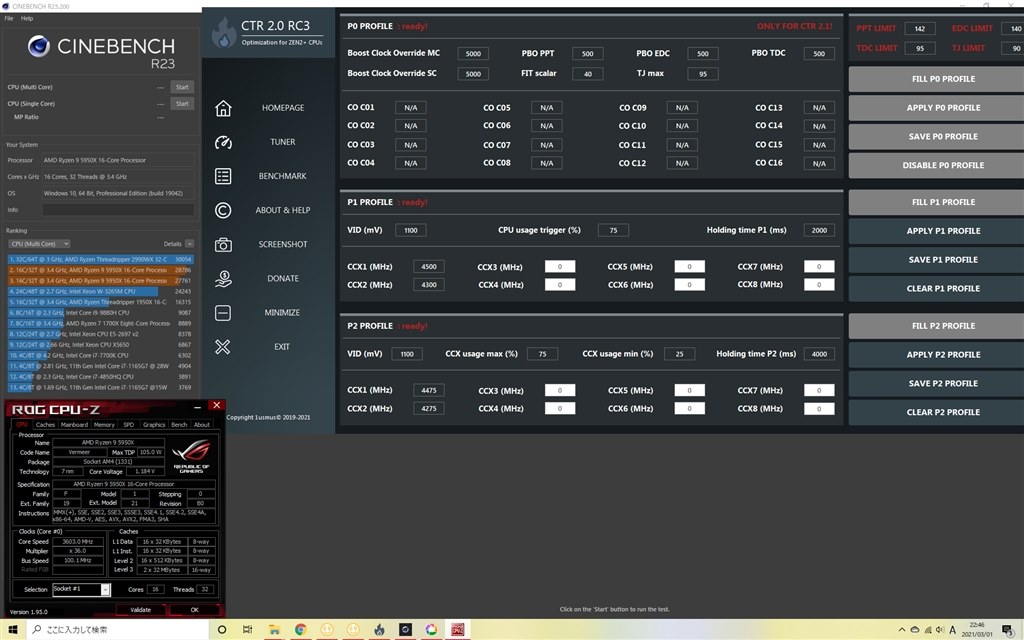
Task: Select Intel Xeon W-3265M ranking row
Action: coord(101,291)
